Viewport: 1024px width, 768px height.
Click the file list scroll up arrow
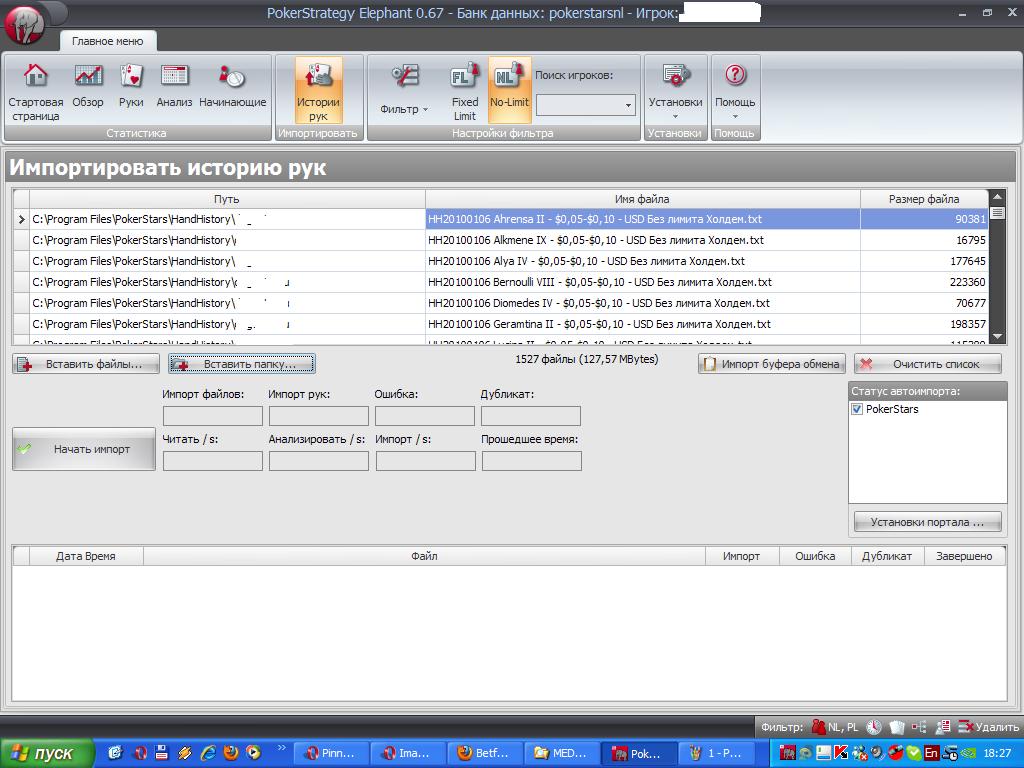tap(997, 196)
